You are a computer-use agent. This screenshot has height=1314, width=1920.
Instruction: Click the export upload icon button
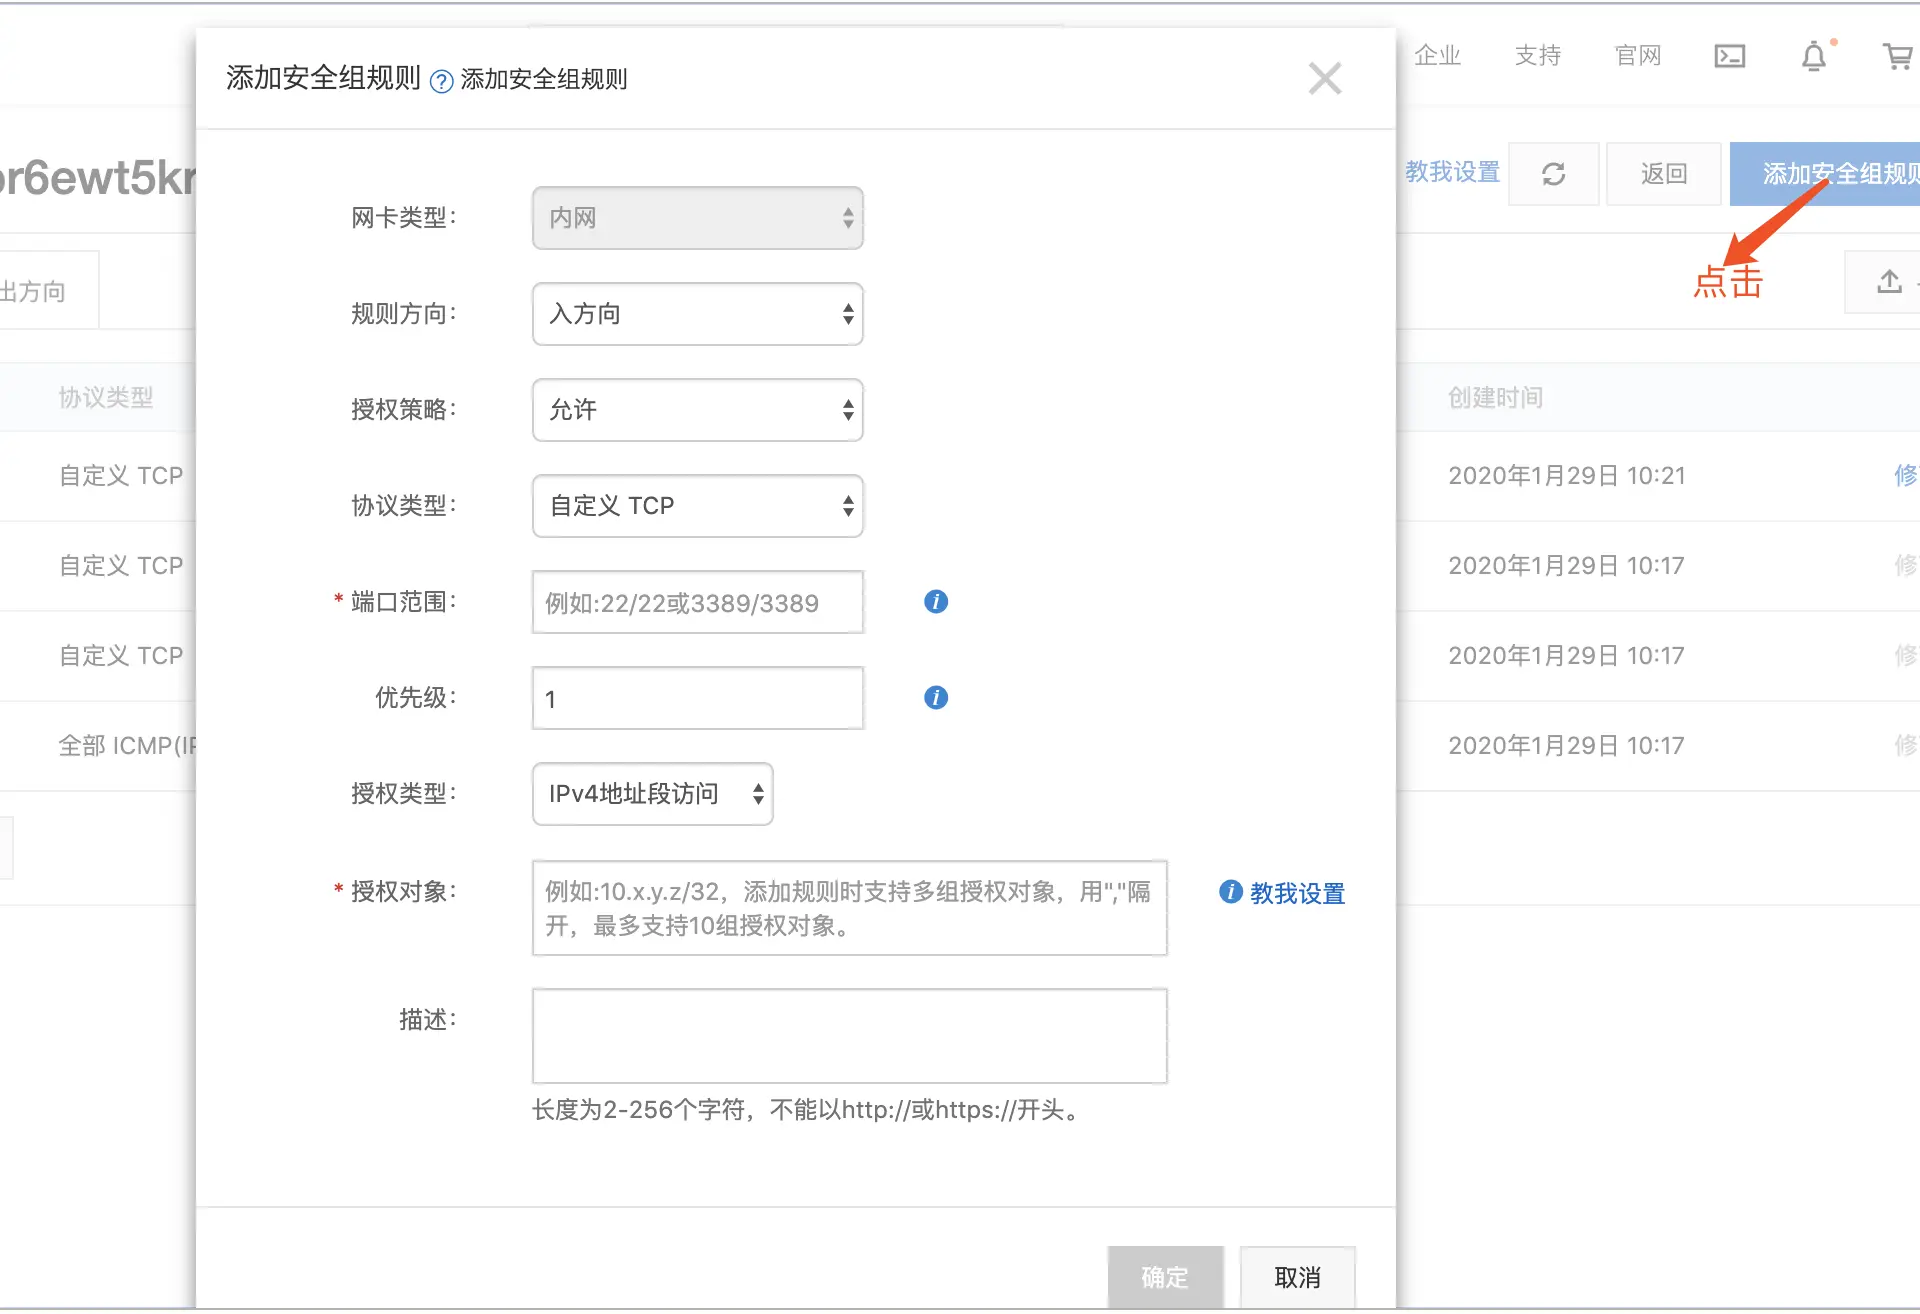pyautogui.click(x=1888, y=282)
